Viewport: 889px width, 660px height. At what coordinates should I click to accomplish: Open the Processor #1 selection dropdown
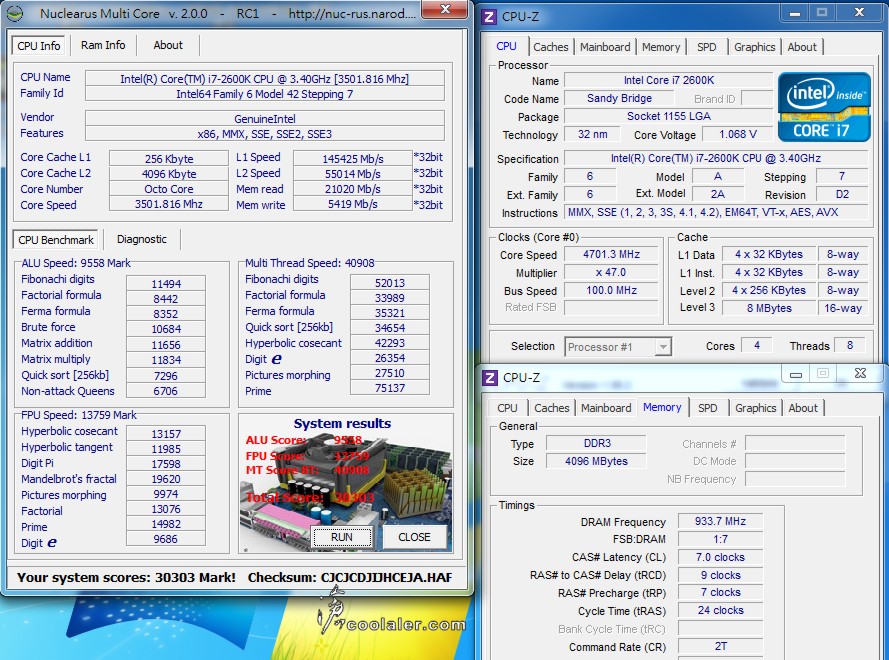coord(618,346)
